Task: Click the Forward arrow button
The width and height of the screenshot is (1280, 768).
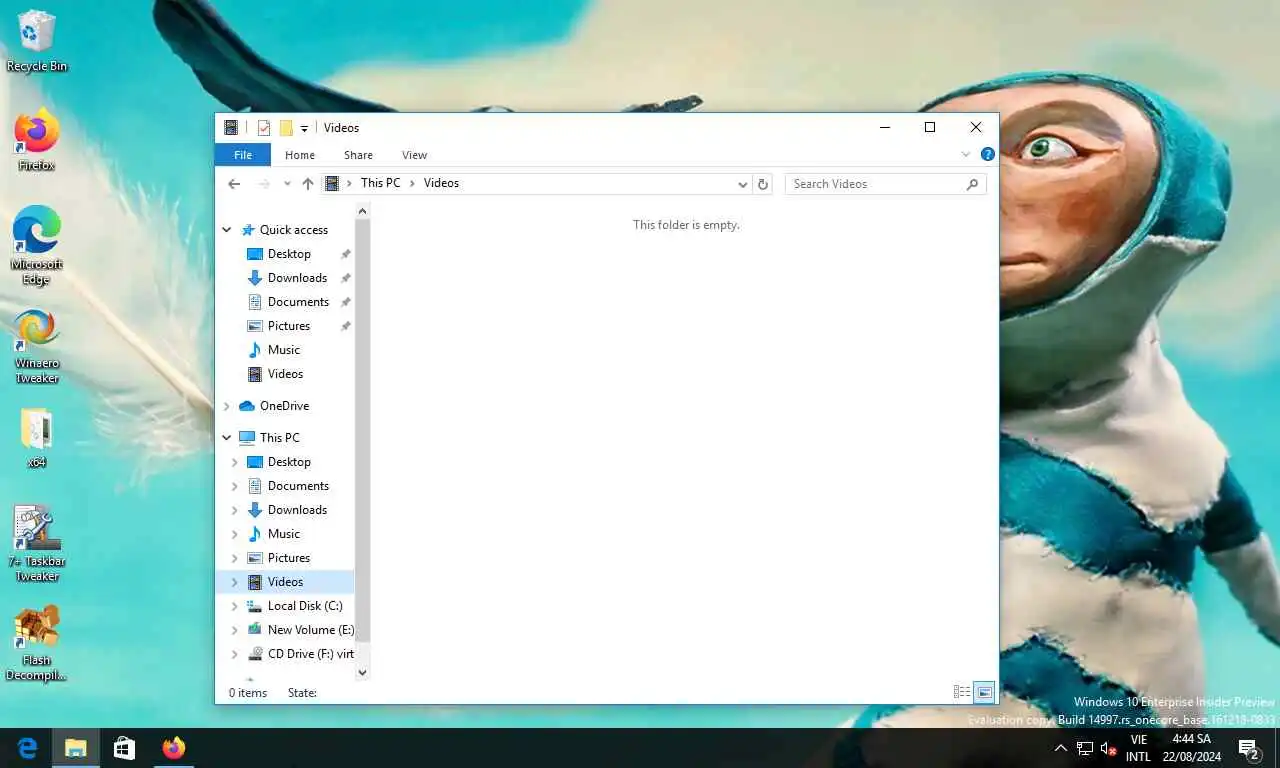Action: pos(264,184)
